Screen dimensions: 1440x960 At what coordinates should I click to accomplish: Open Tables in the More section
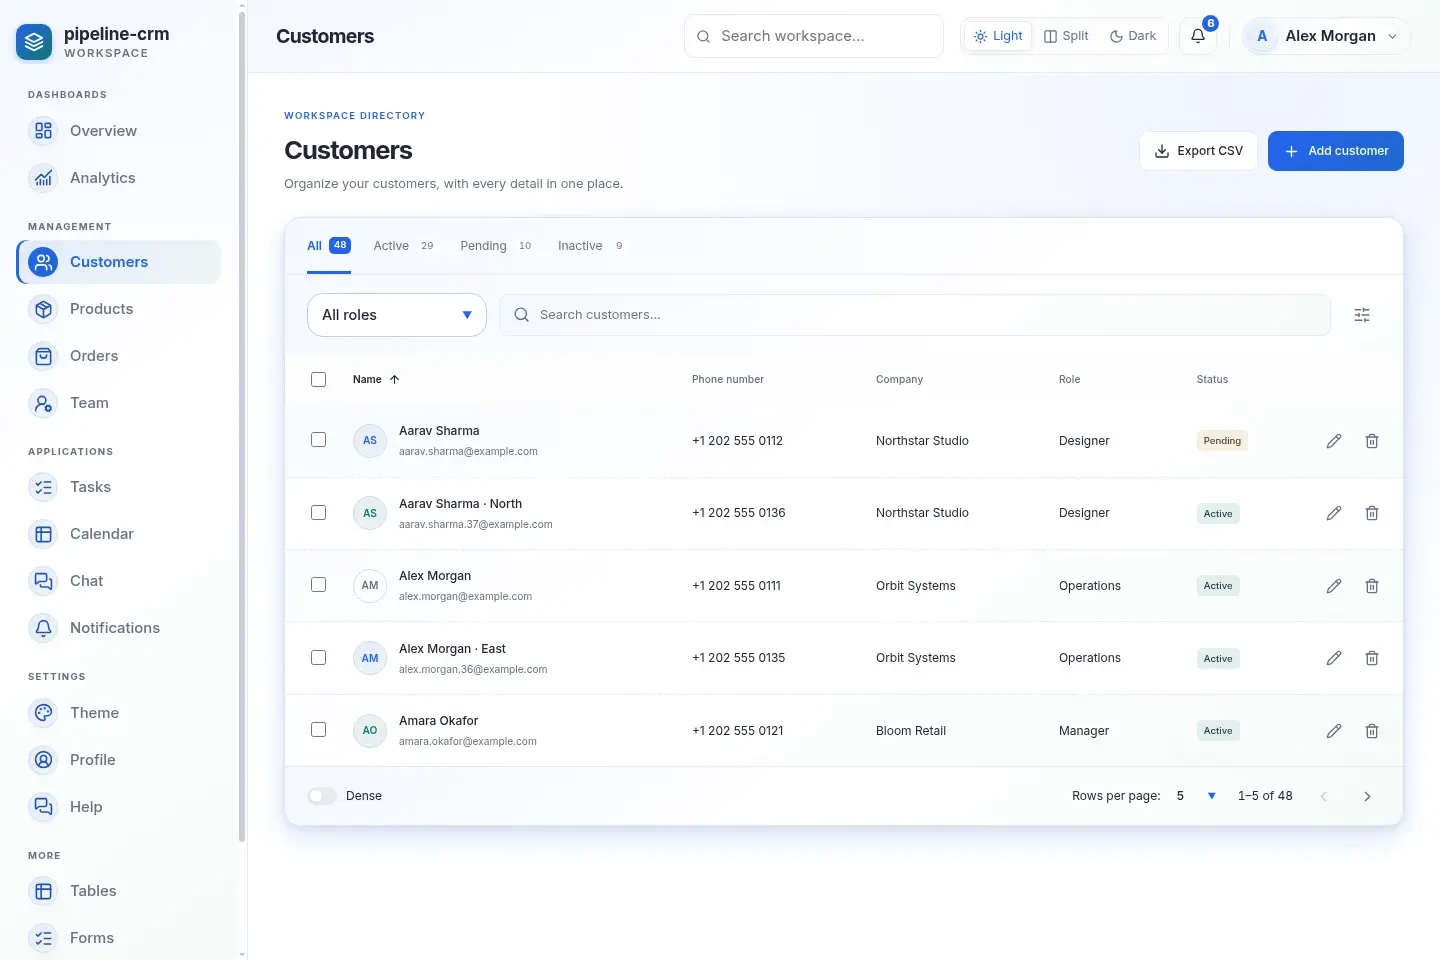(119, 891)
